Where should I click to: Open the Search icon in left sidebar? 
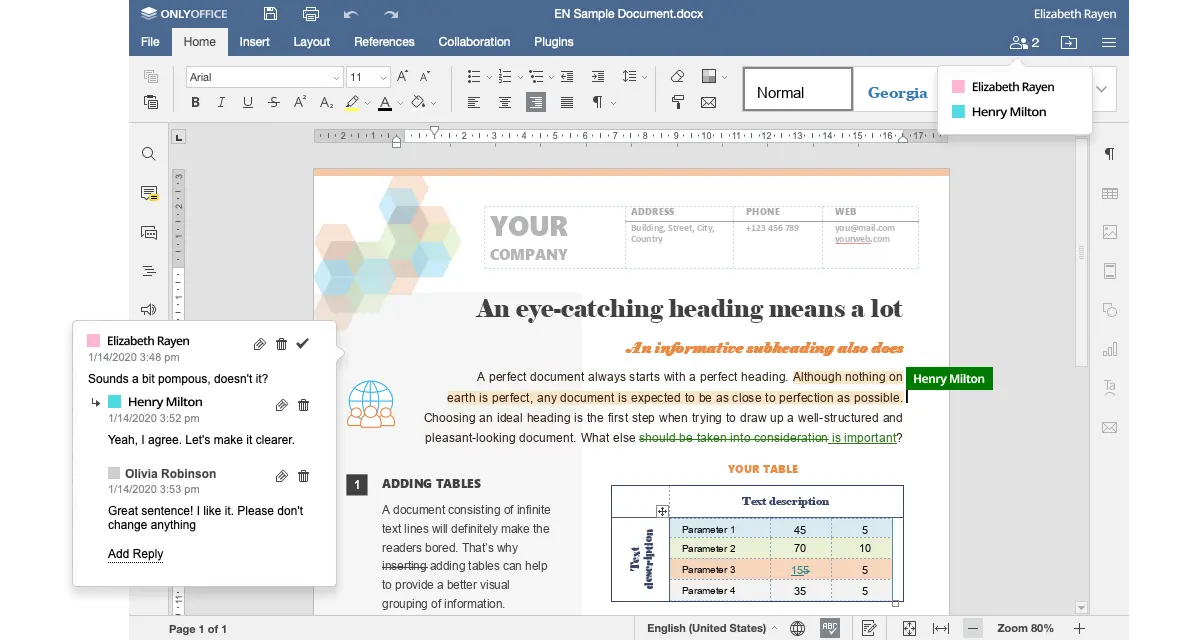[149, 154]
